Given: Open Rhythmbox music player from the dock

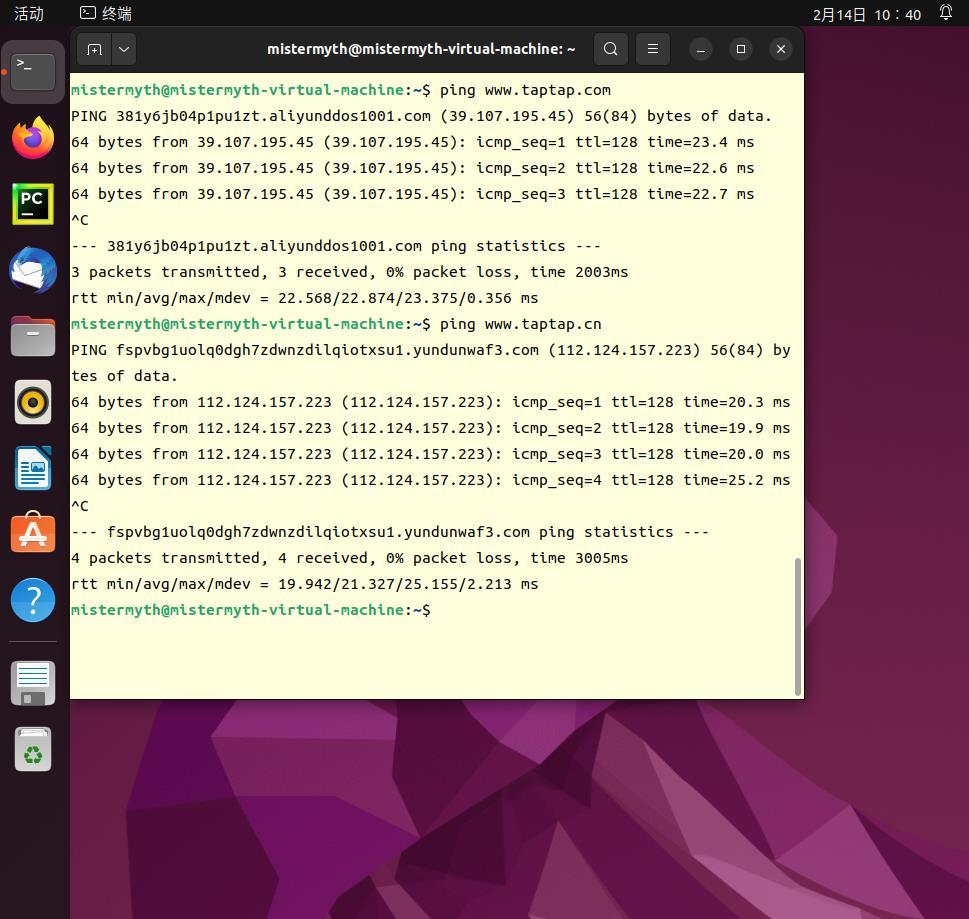Looking at the screenshot, I should point(33,402).
